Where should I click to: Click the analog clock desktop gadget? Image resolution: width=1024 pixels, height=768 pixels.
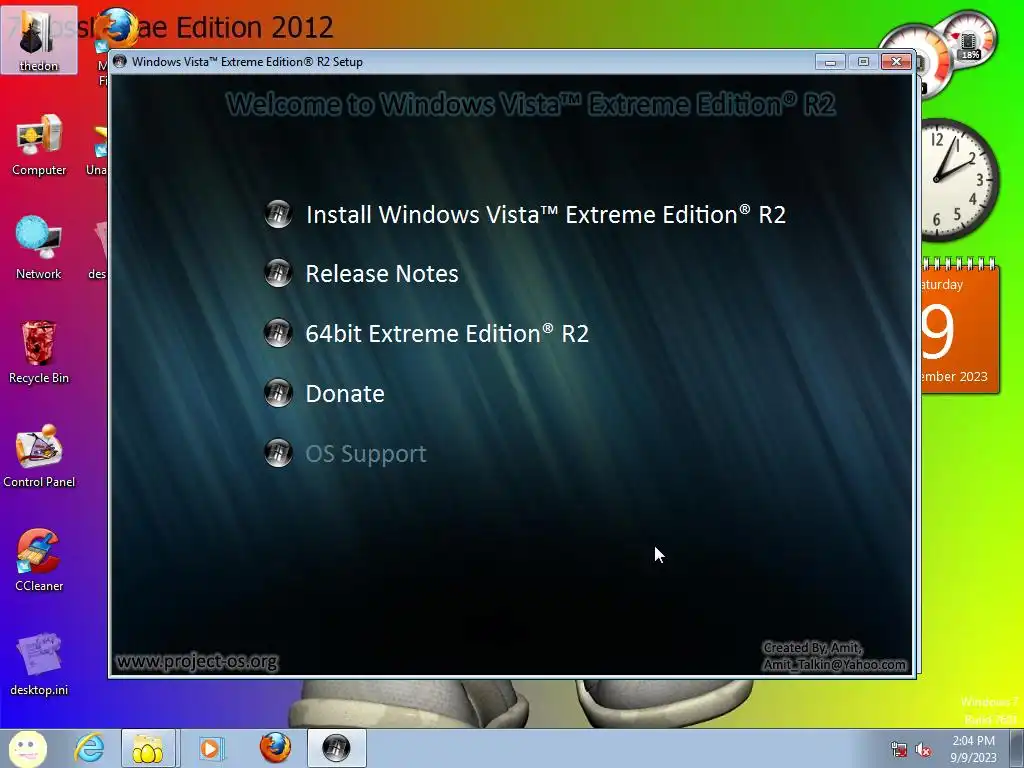click(958, 179)
